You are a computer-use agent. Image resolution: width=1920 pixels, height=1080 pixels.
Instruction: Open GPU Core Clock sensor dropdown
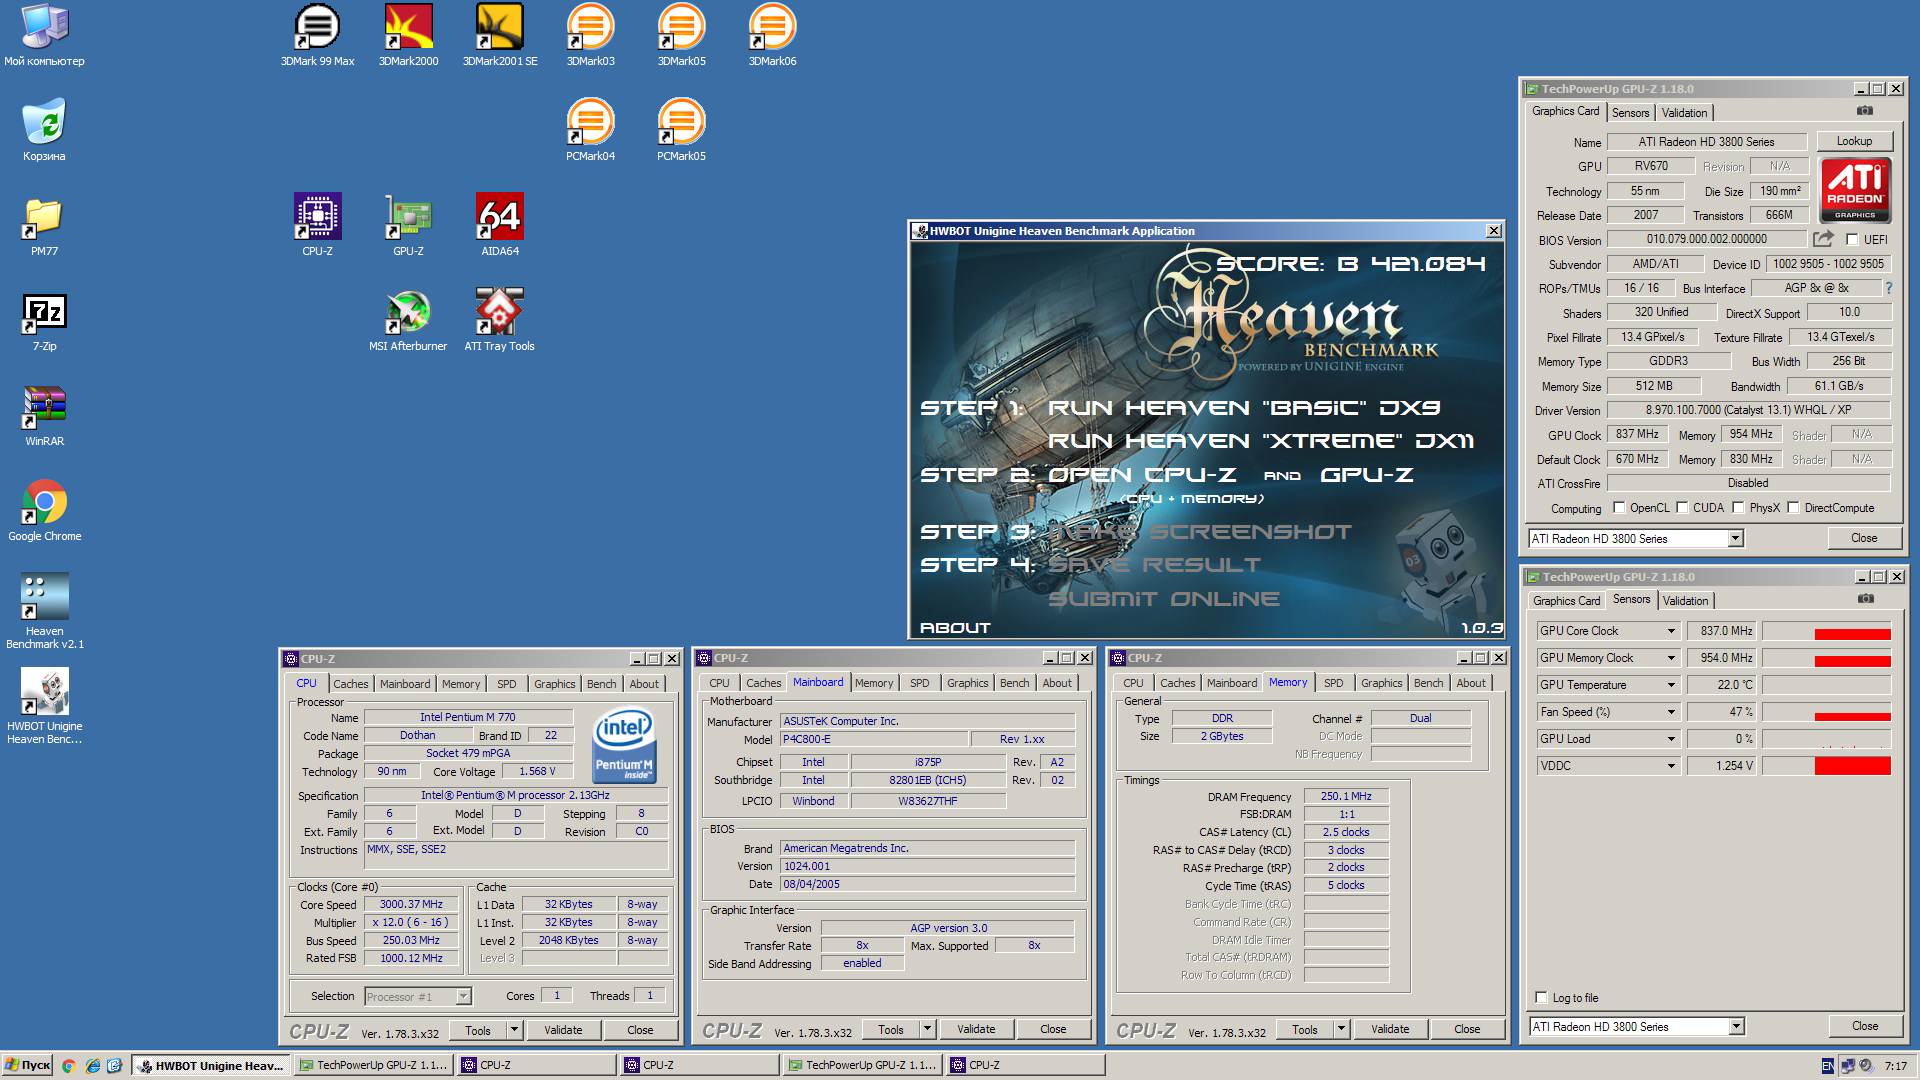coord(1671,631)
